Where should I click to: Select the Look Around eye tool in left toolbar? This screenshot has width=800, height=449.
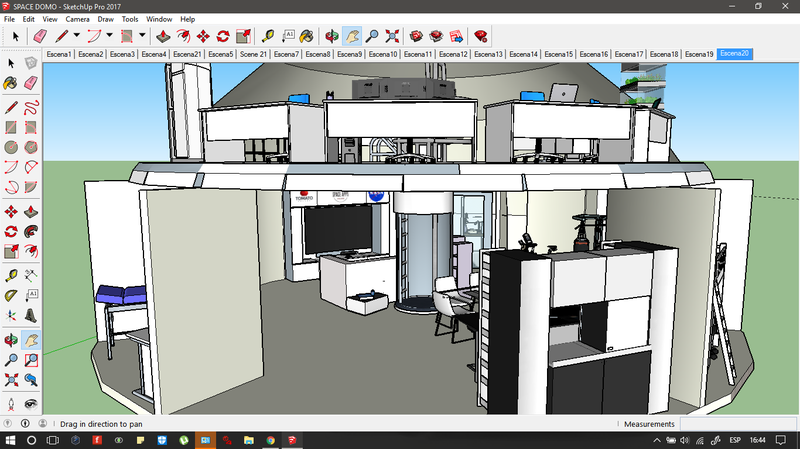(31, 402)
